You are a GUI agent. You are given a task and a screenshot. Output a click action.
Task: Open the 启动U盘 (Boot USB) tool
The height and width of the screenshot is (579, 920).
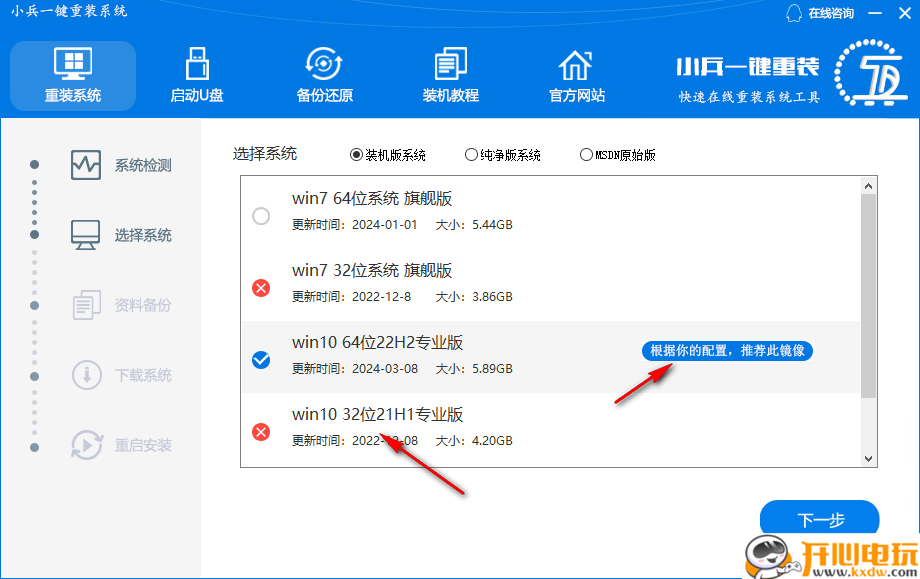(x=196, y=75)
